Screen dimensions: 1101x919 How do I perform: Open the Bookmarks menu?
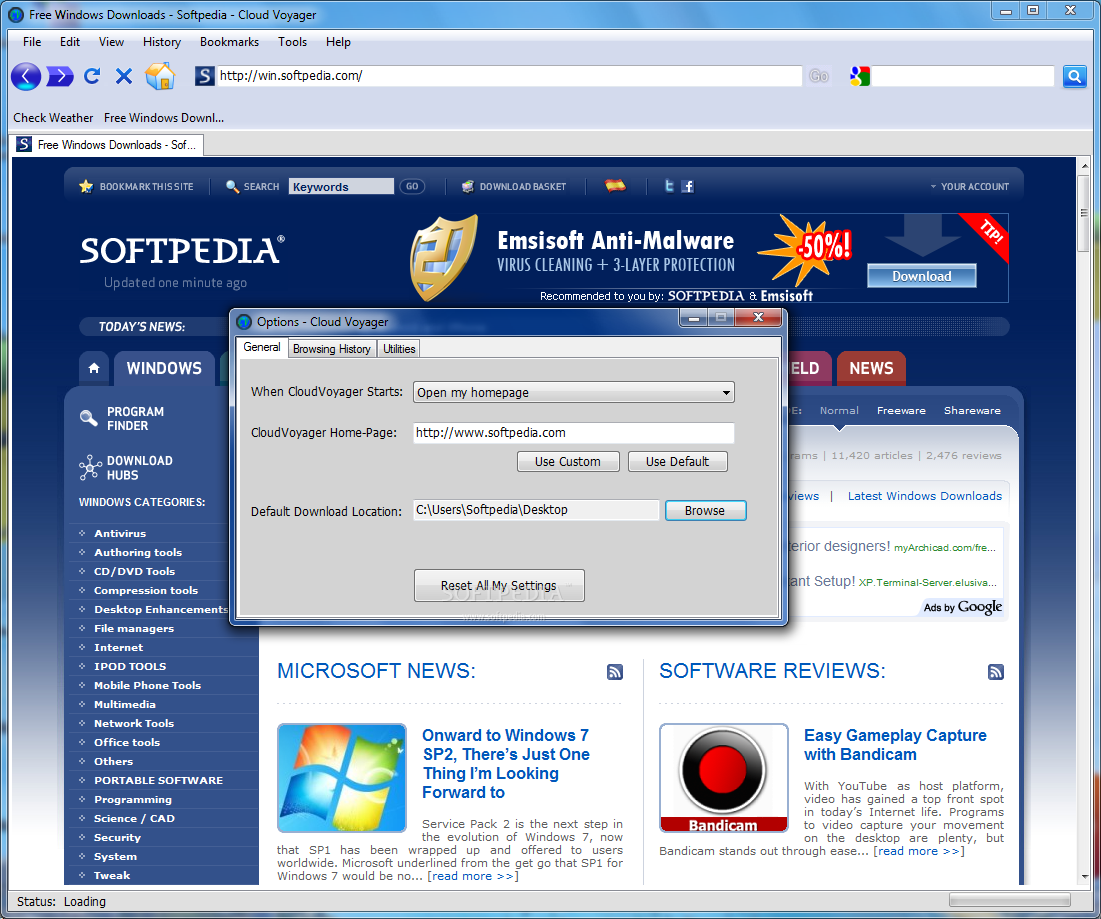coord(229,42)
